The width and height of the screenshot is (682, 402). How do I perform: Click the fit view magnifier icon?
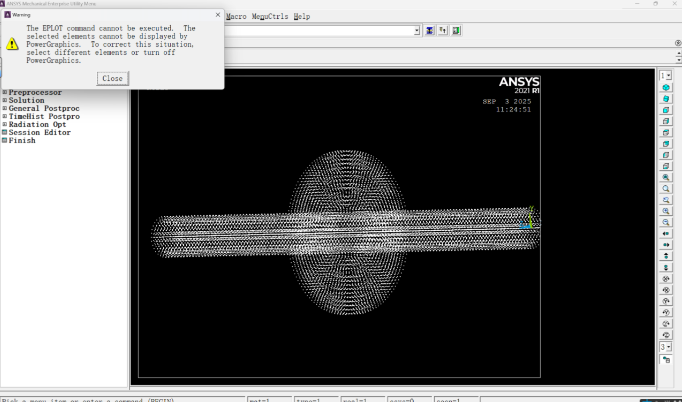[666, 177]
